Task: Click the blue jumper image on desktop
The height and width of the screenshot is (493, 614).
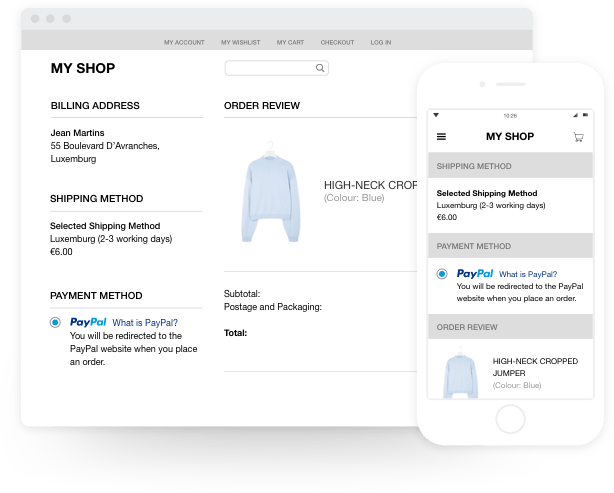Action: tap(269, 197)
